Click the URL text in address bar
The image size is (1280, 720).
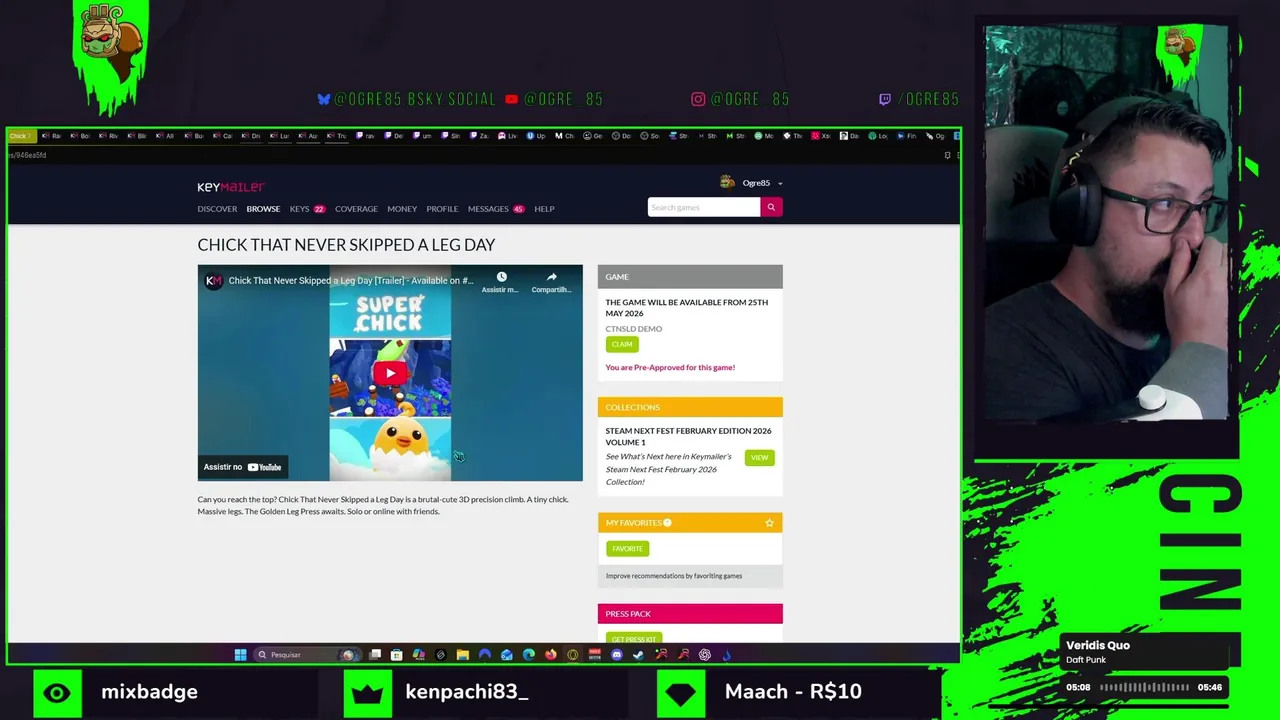pyautogui.click(x=28, y=155)
